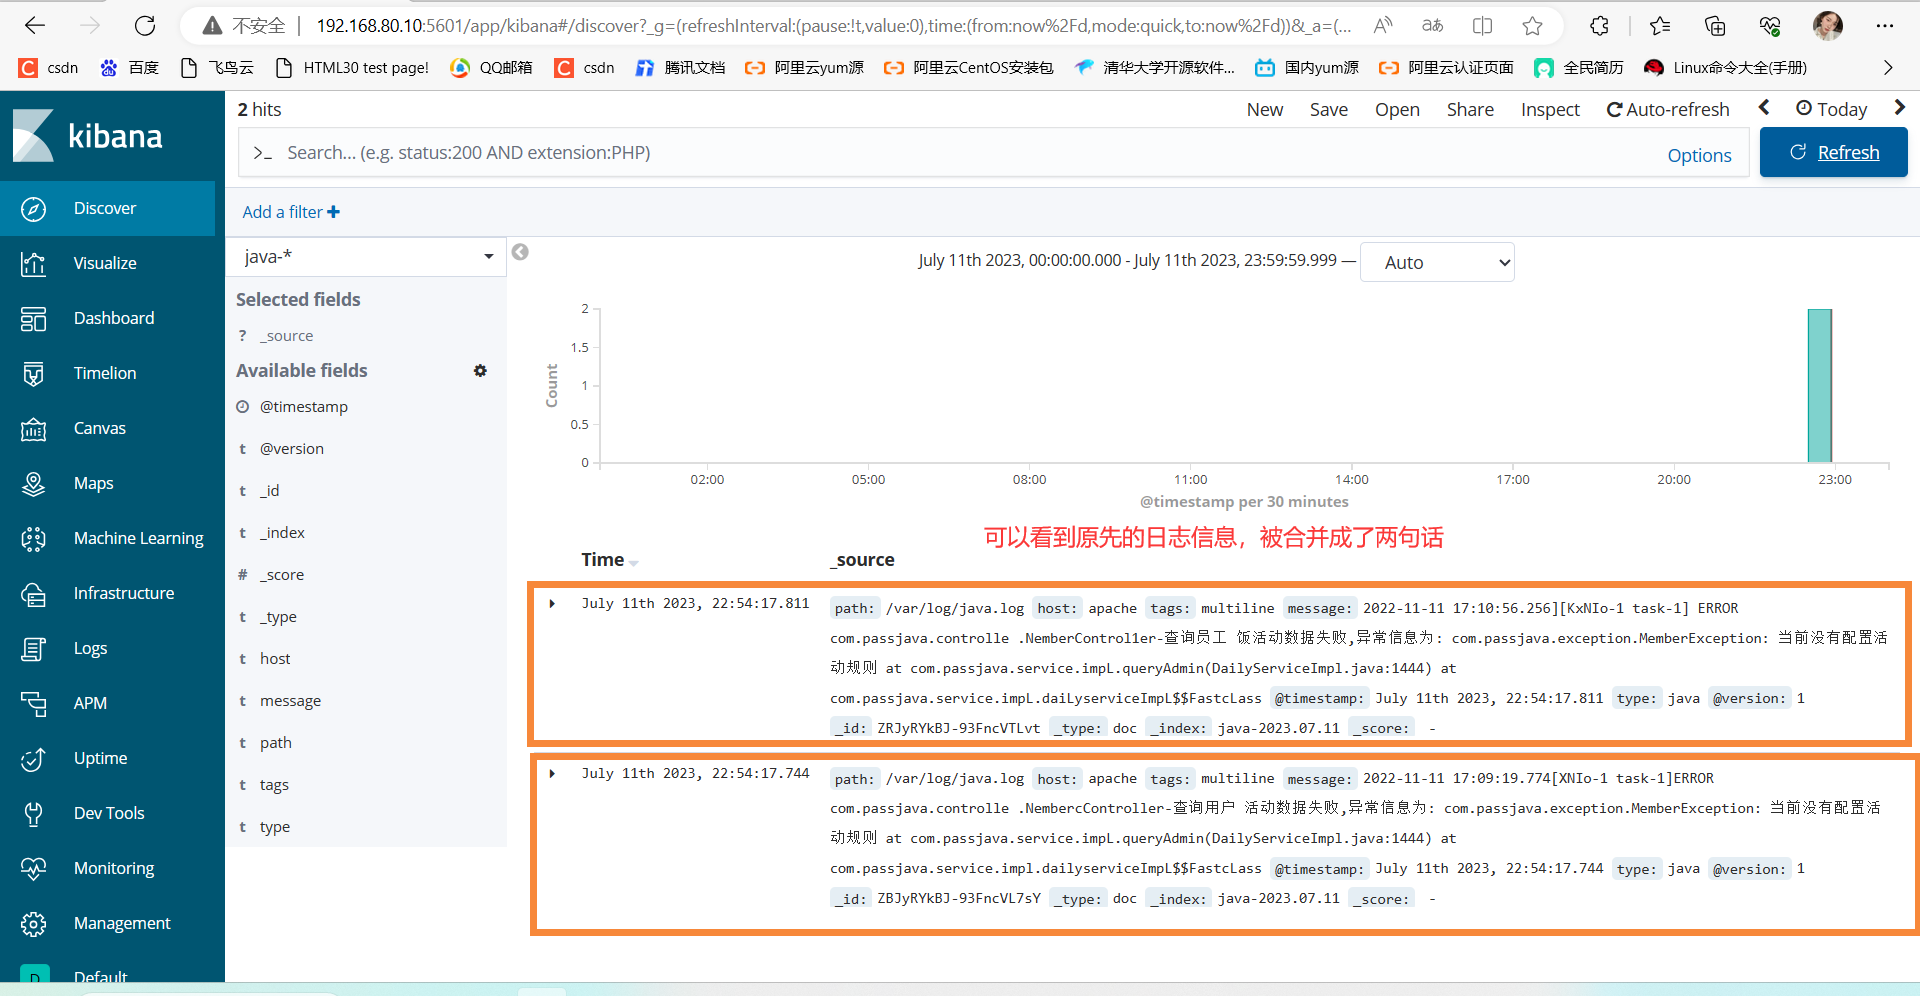Open browser split screen icon

tap(1482, 26)
